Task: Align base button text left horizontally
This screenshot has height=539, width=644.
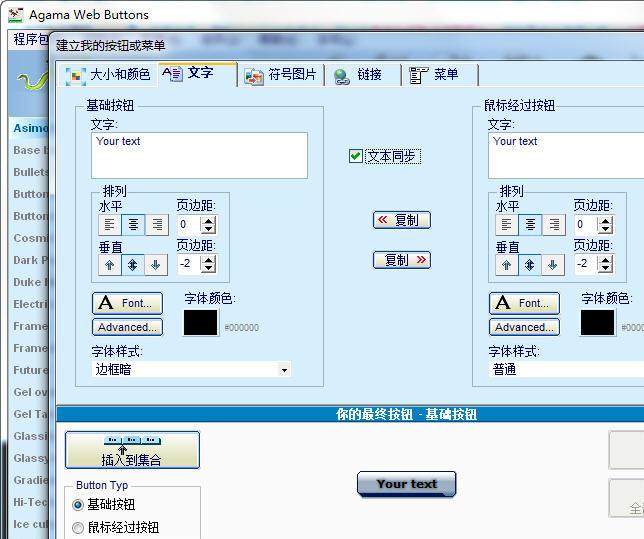Action: click(110, 225)
